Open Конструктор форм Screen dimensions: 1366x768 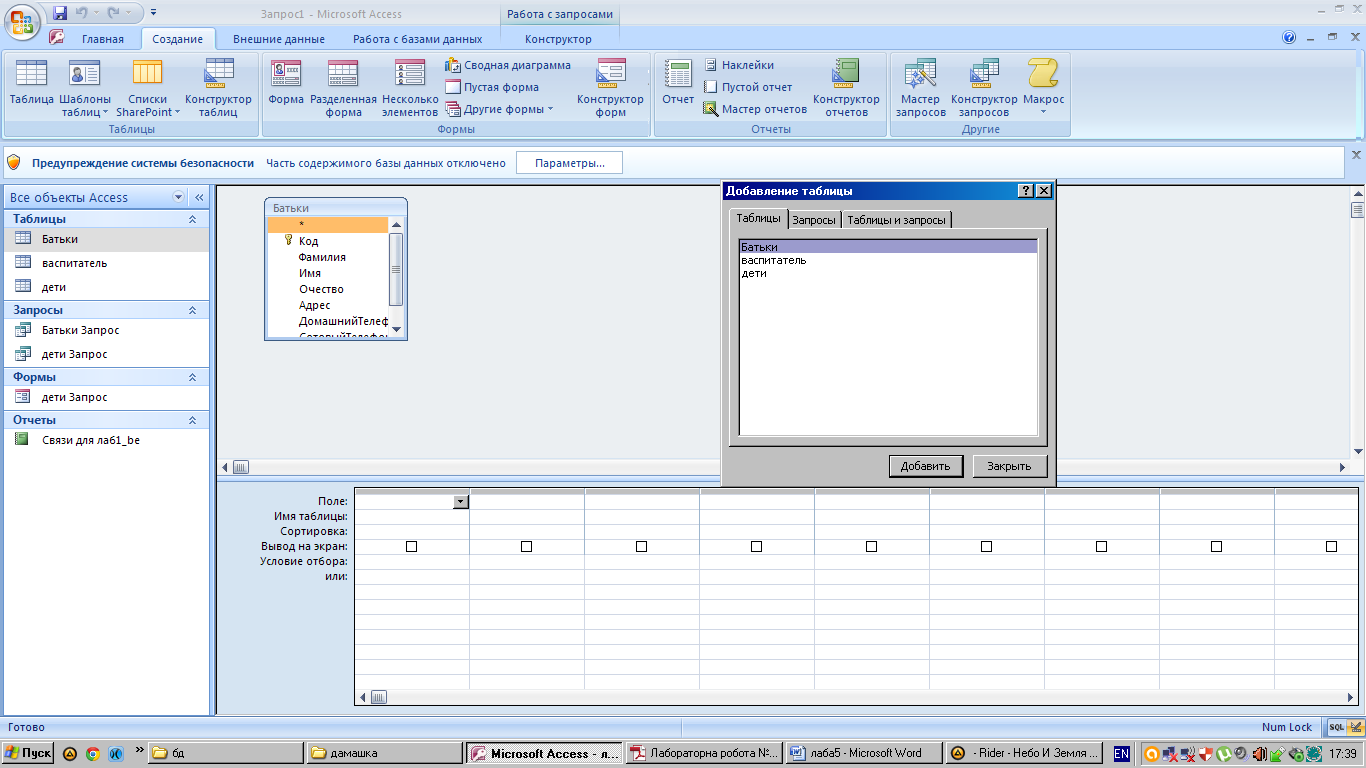(610, 88)
